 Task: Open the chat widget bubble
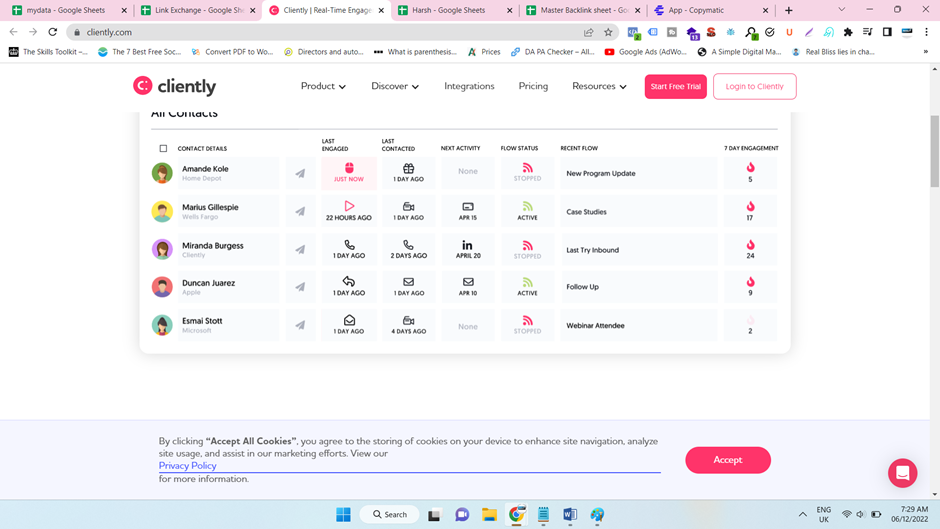pos(902,473)
